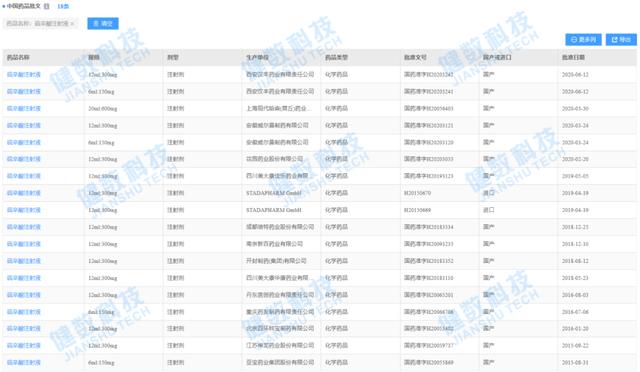The width and height of the screenshot is (640, 372).
Task: Click the STADAPHARM GmbH cell for H20150670
Action: pos(273,193)
